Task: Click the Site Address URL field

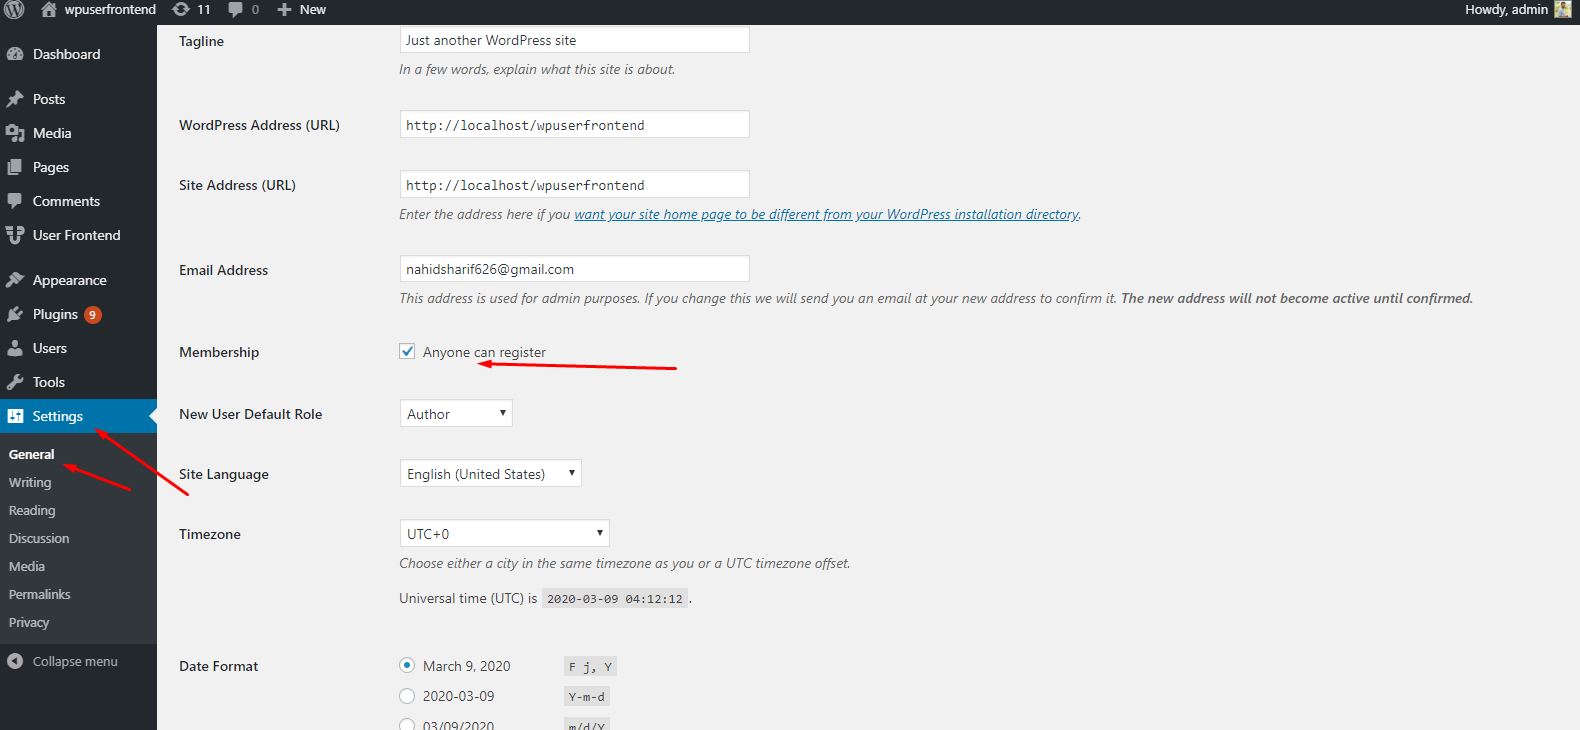Action: (x=574, y=184)
